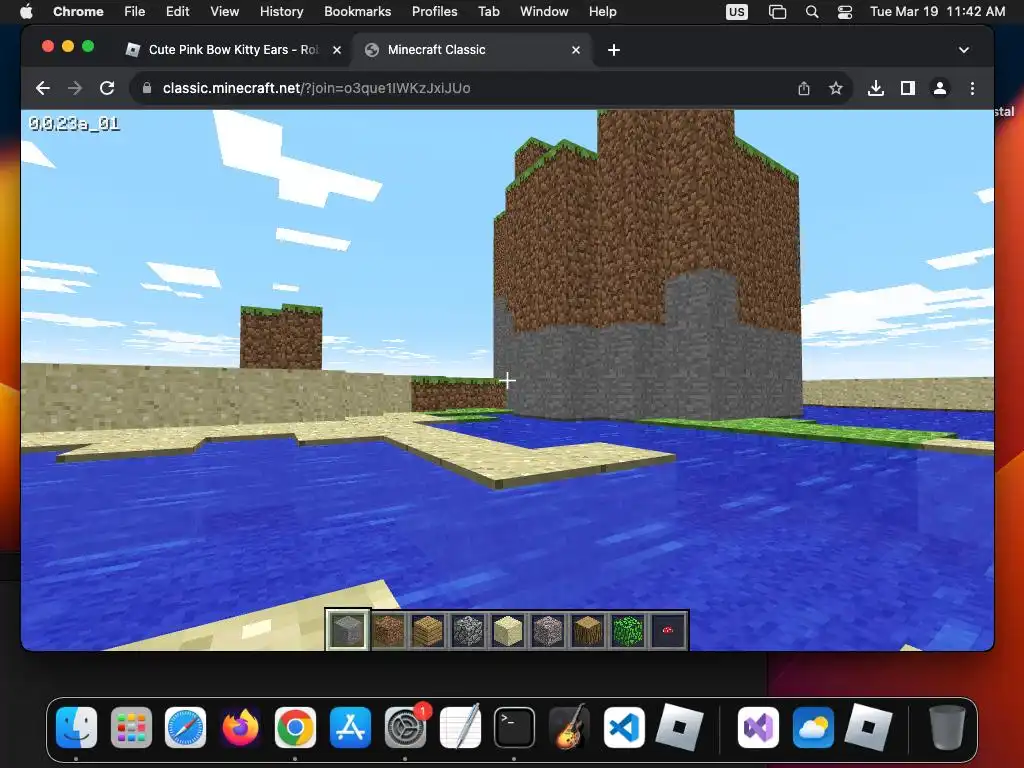
Task: Expand the tab search dropdown
Action: 964,50
